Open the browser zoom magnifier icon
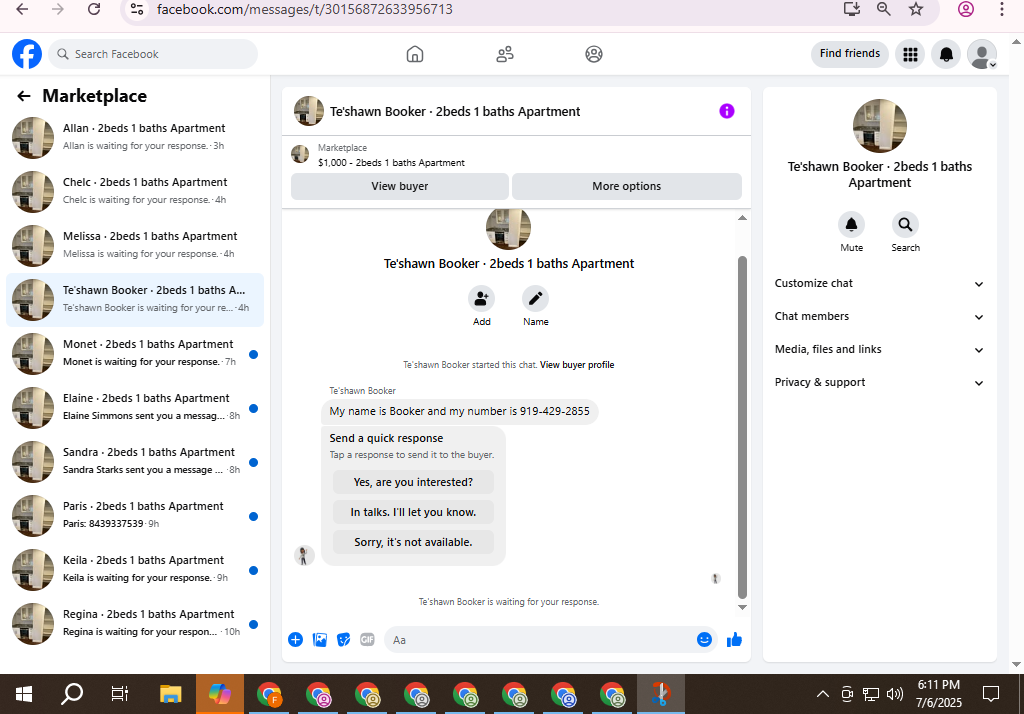 (x=884, y=9)
